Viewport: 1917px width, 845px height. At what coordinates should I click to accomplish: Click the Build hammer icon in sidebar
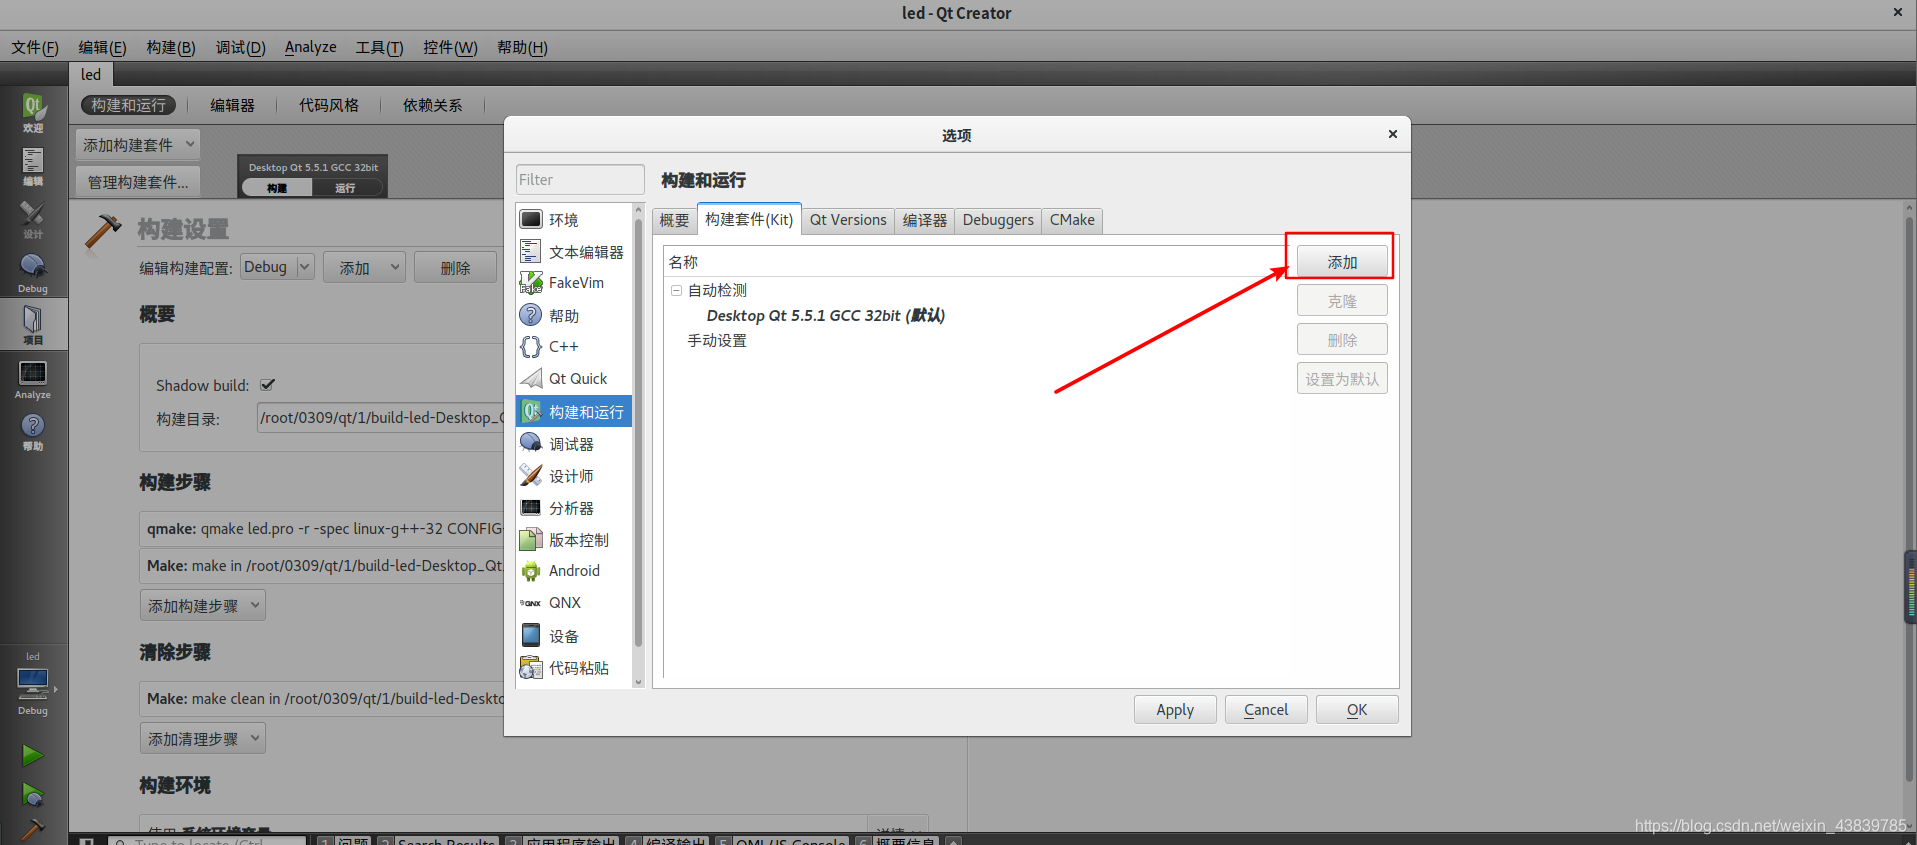[x=33, y=830]
